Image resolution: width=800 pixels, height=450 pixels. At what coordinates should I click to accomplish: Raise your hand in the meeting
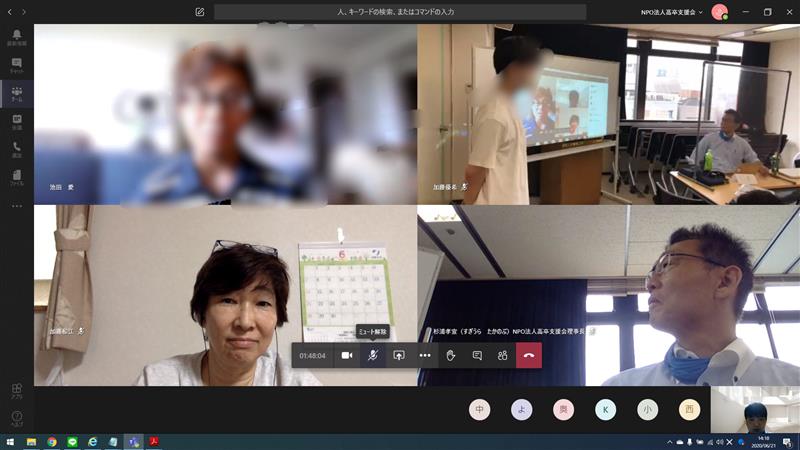click(451, 355)
